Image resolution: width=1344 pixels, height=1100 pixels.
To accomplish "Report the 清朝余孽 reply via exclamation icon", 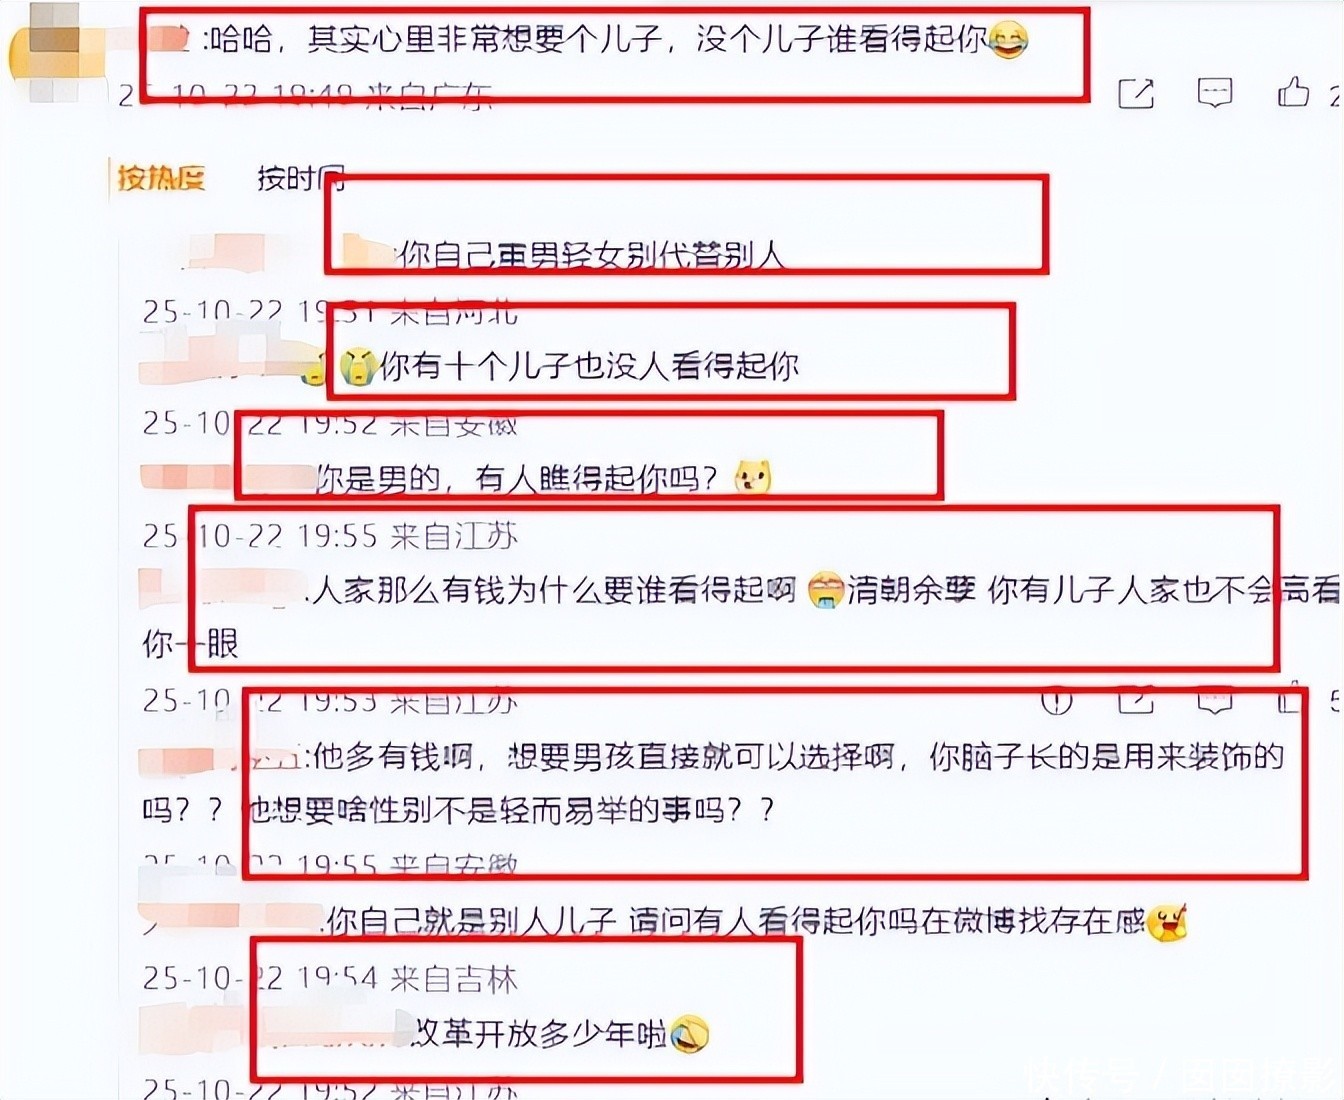I will (x=1056, y=701).
